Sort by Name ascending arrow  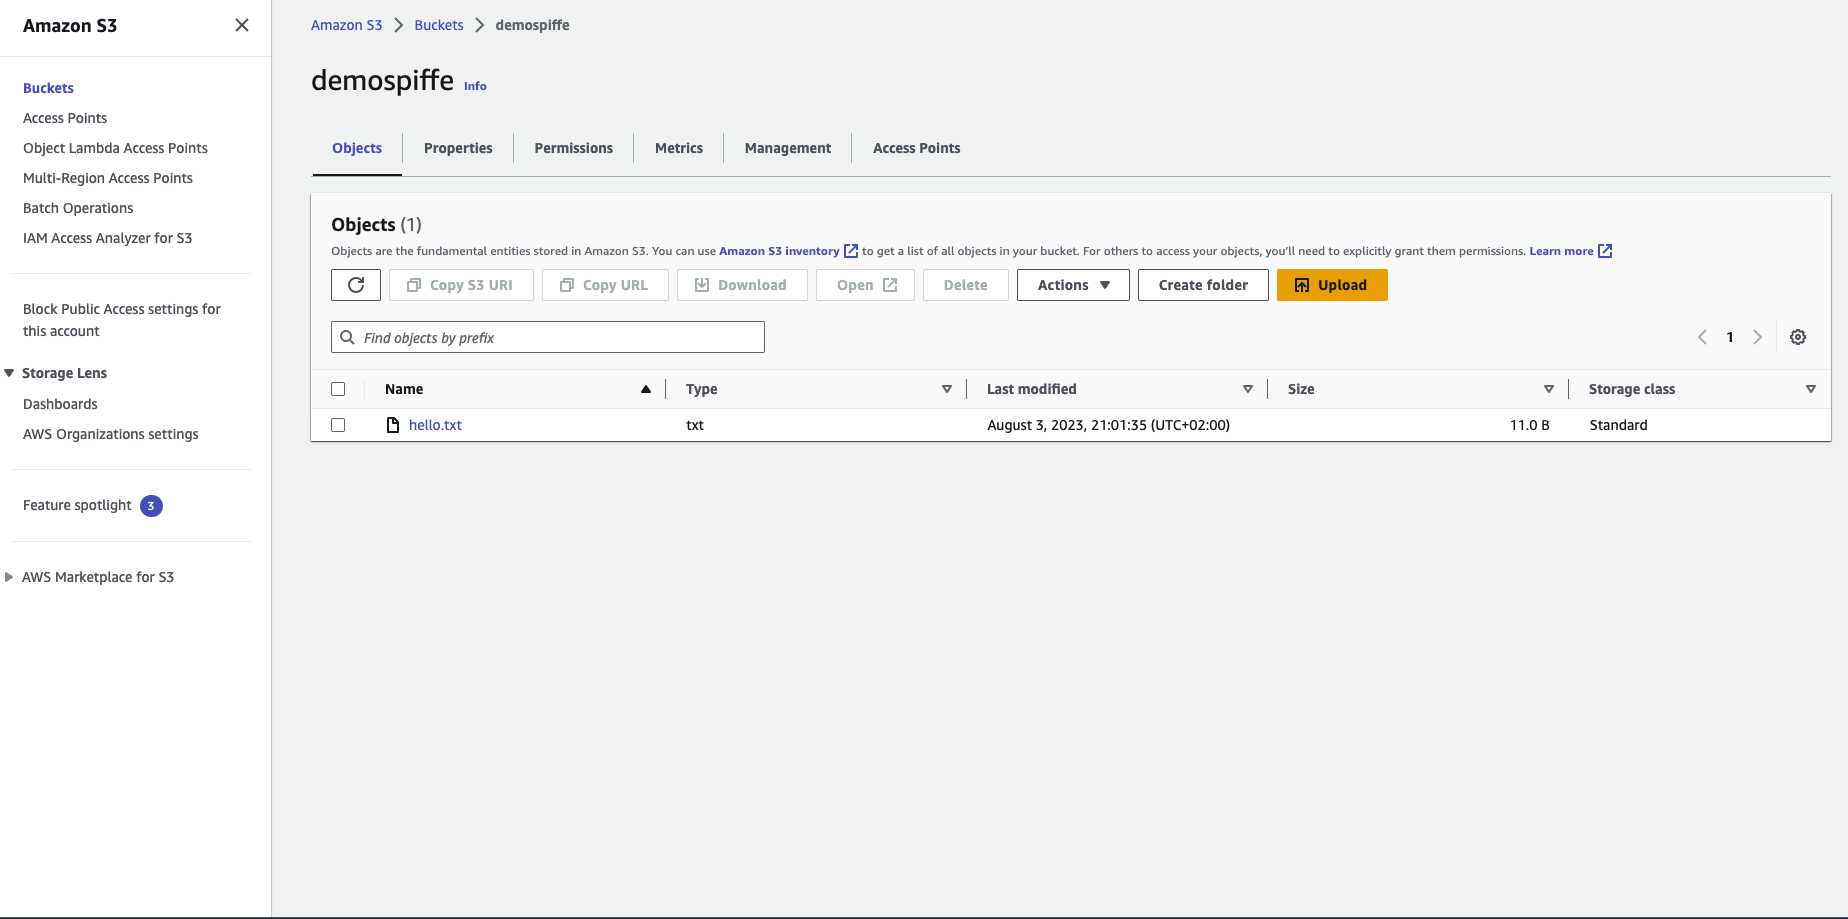pos(646,389)
